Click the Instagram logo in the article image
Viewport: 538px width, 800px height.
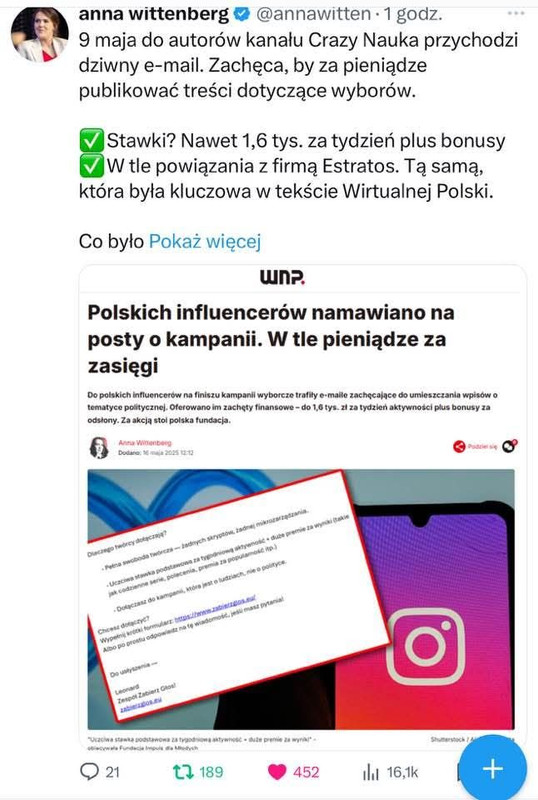[425, 645]
